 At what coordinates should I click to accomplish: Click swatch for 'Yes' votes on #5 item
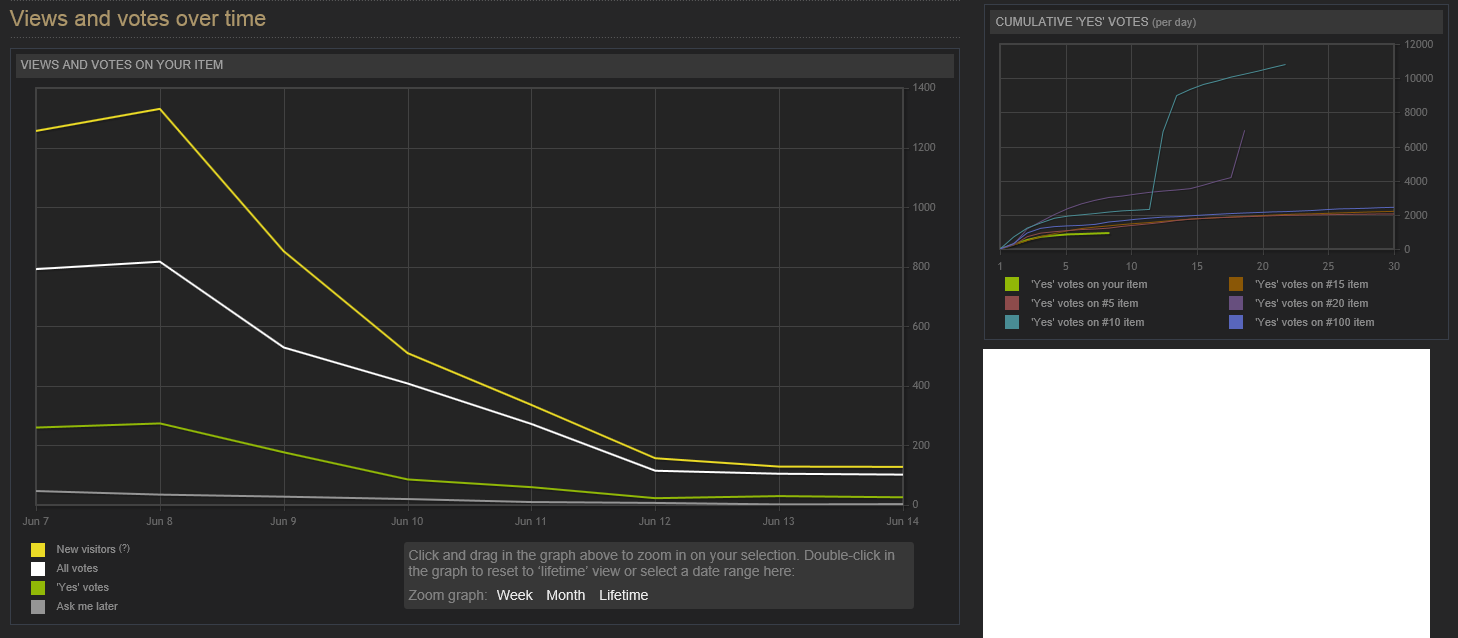coord(1012,303)
